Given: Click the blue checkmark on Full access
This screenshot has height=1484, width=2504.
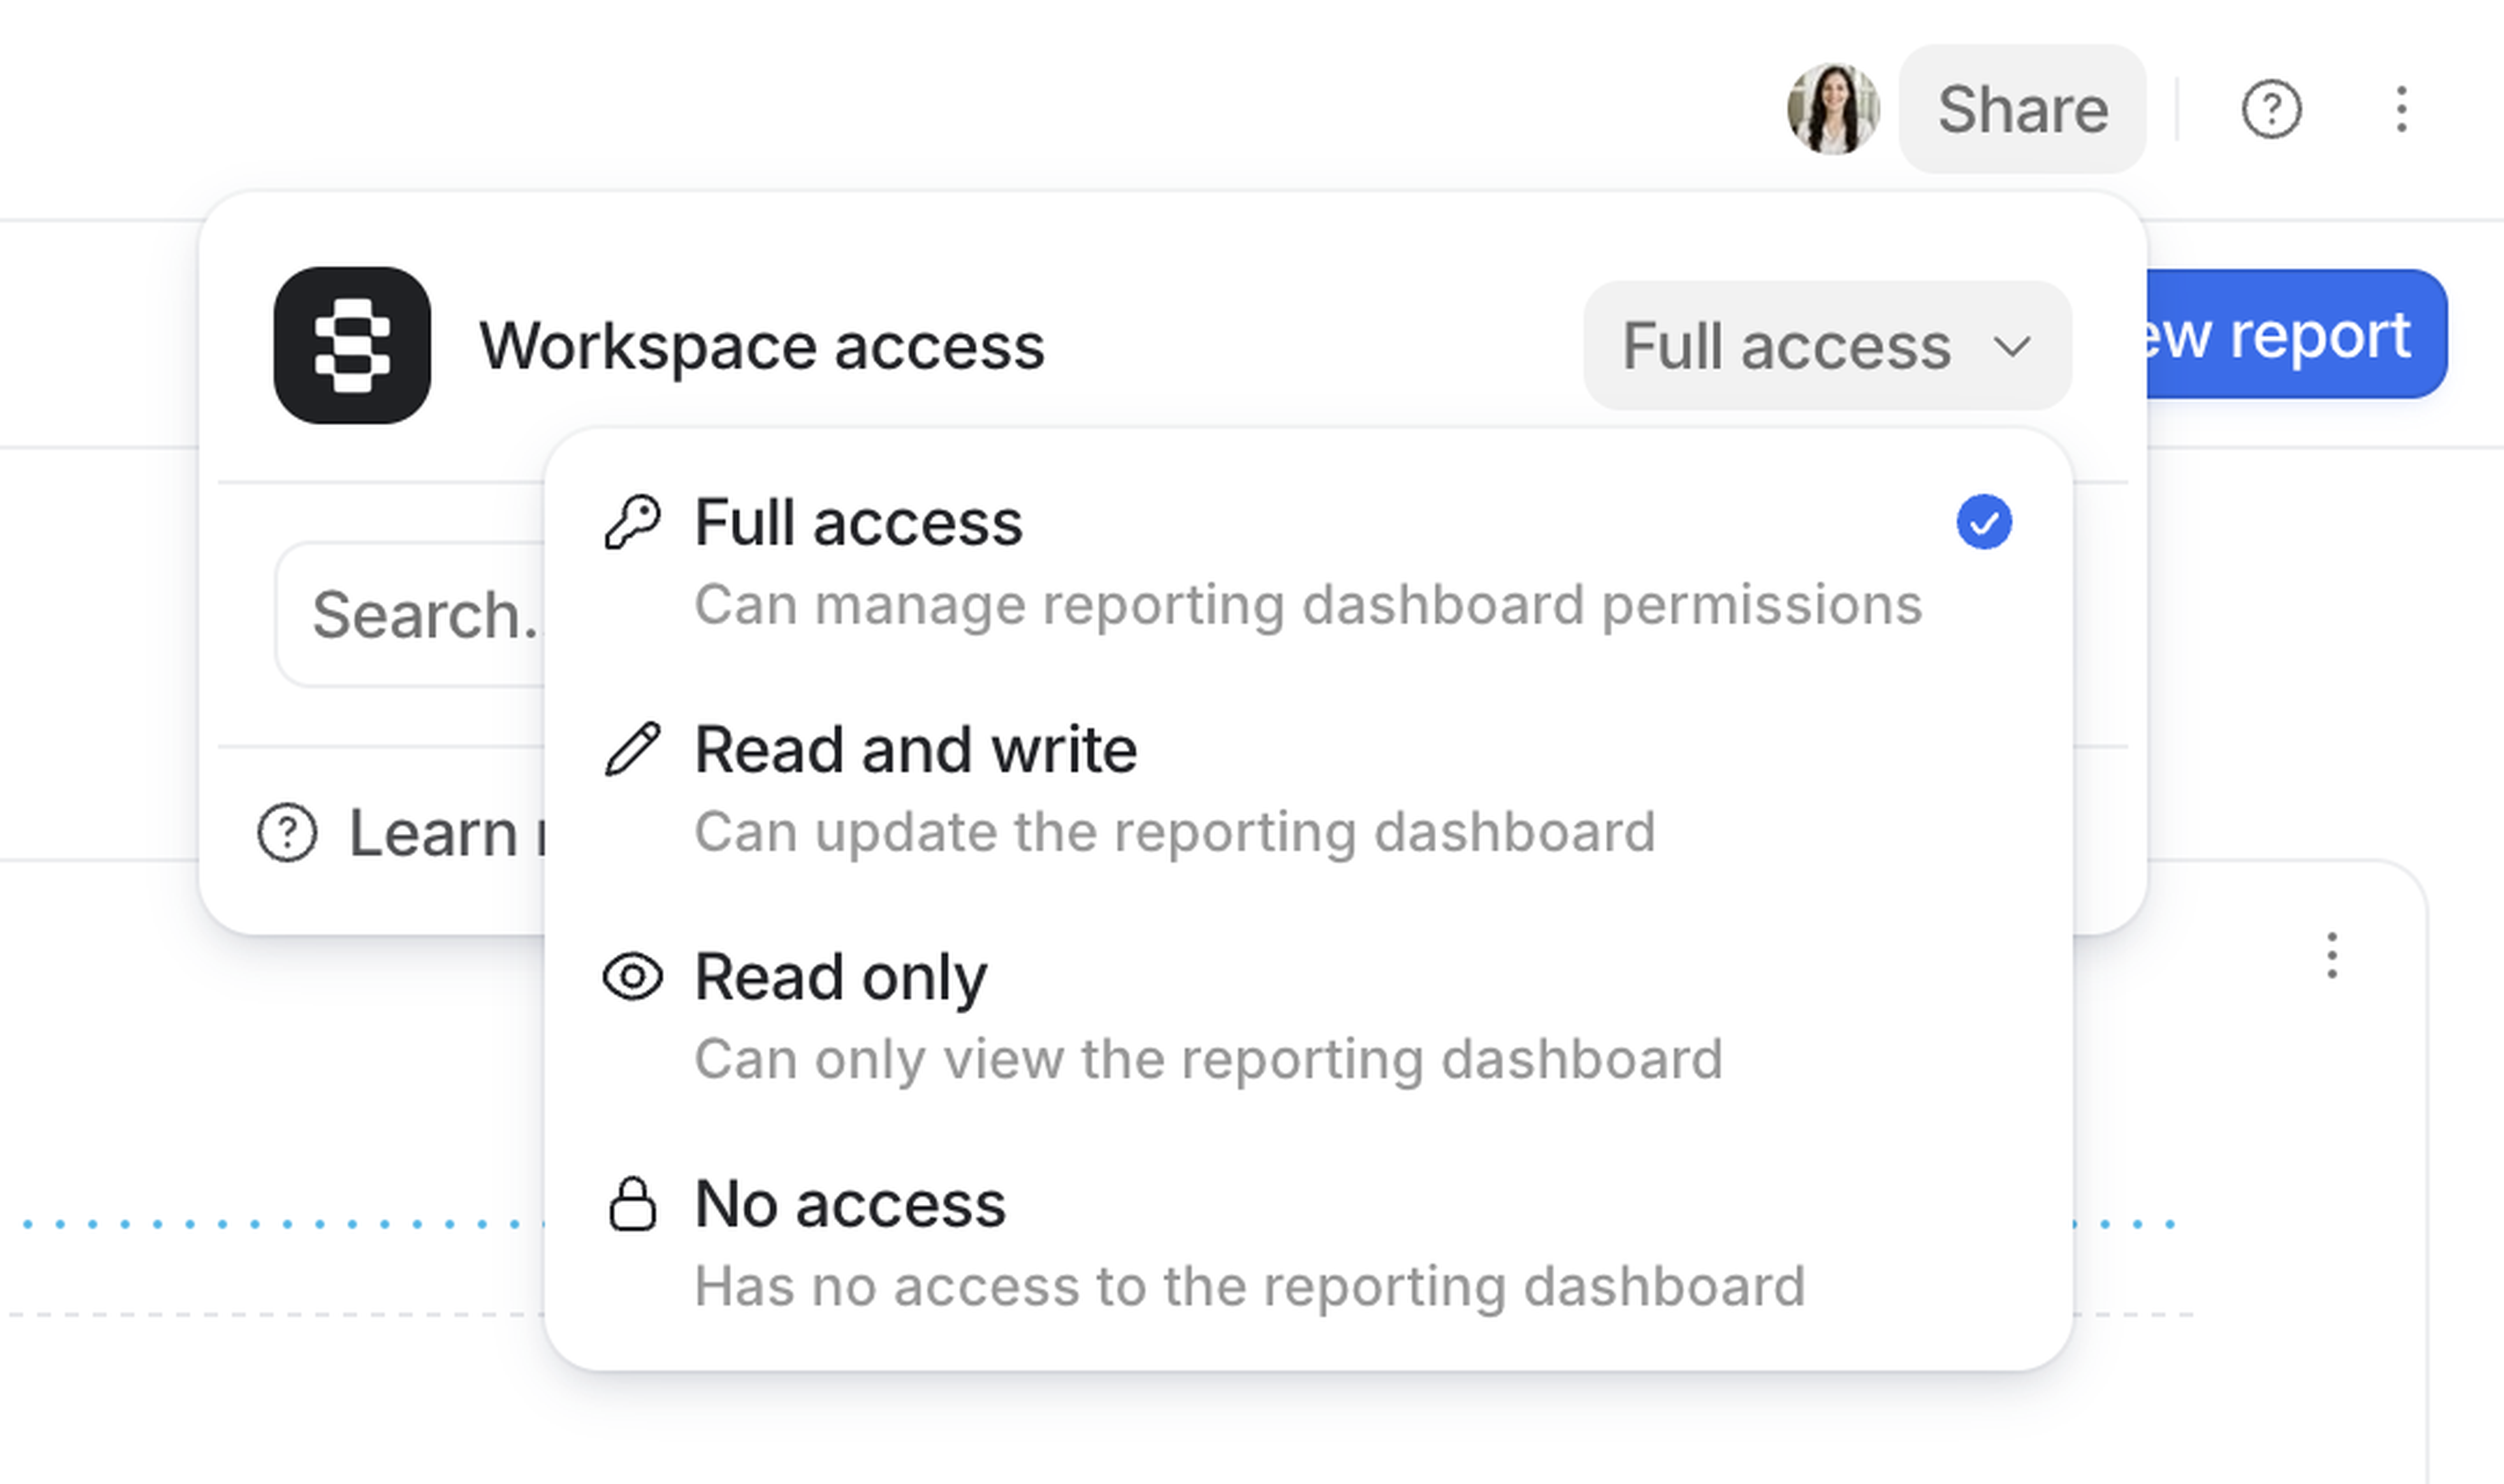Looking at the screenshot, I should [x=1984, y=521].
